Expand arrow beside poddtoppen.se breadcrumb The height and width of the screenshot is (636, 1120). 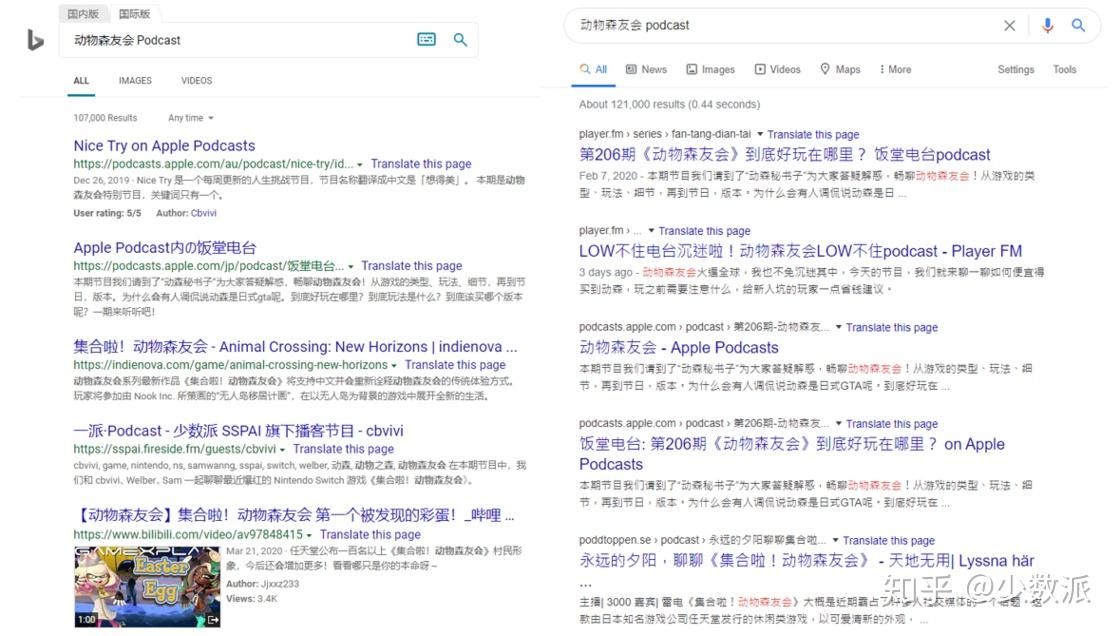[x=835, y=540]
